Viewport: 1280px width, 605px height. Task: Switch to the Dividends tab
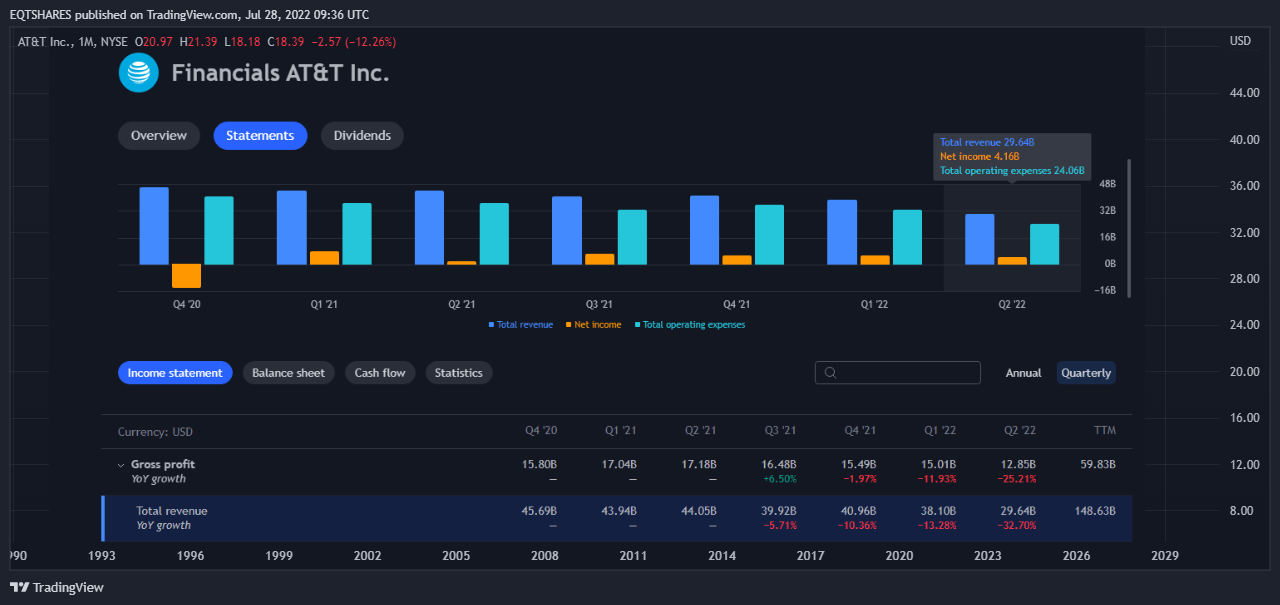(362, 136)
